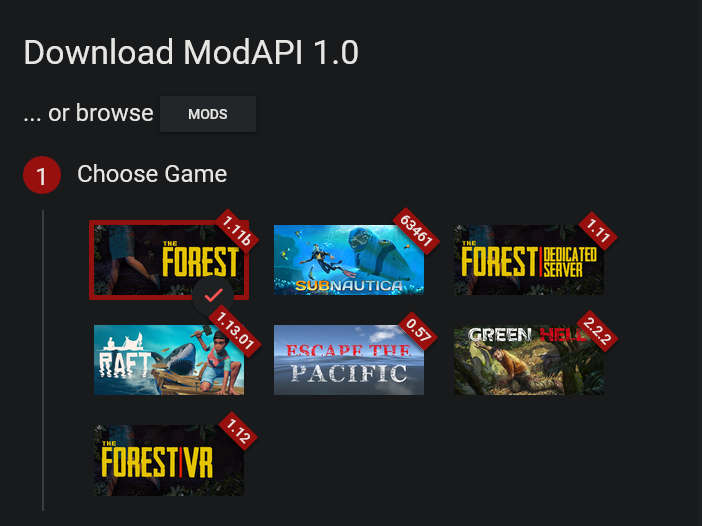This screenshot has height=526, width=702.
Task: Click the 63461 version ribbon on Subnautica
Action: [416, 231]
